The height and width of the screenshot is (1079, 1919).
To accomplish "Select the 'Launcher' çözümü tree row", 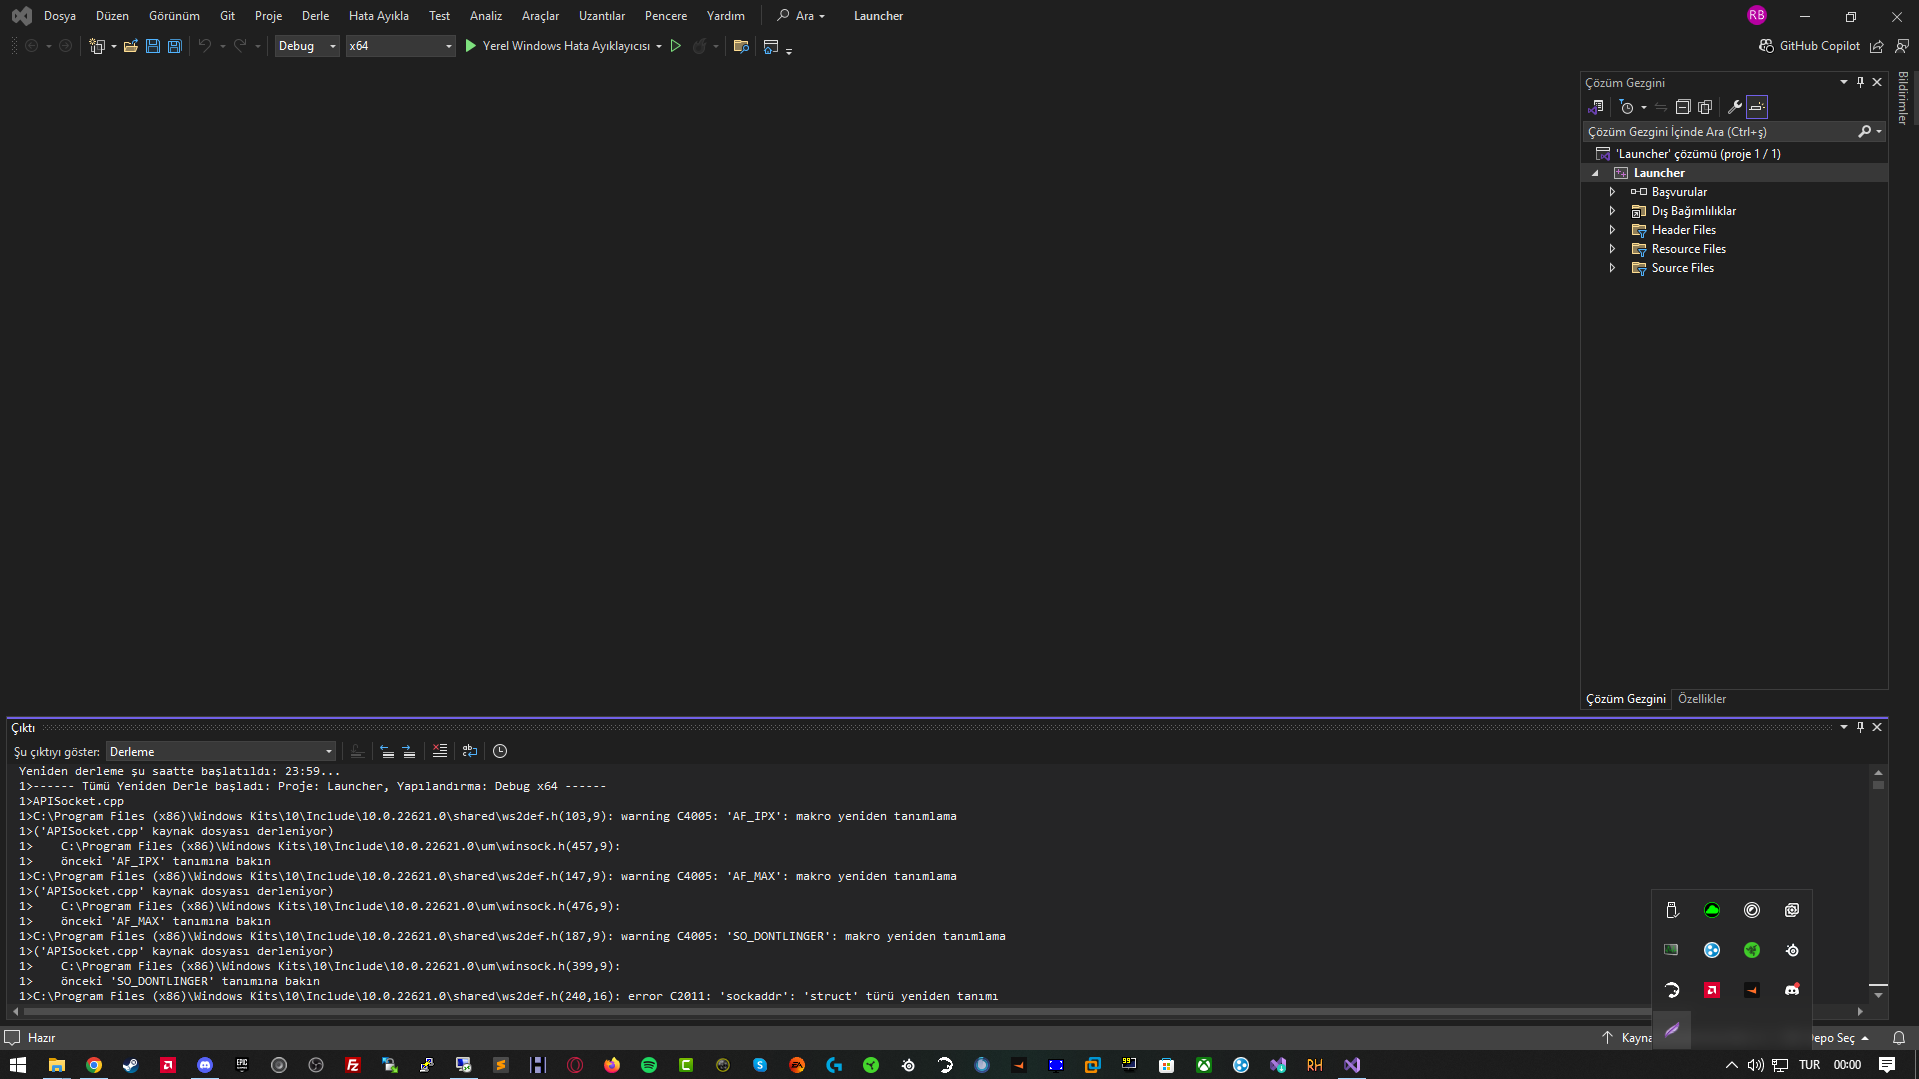I will pyautogui.click(x=1735, y=154).
